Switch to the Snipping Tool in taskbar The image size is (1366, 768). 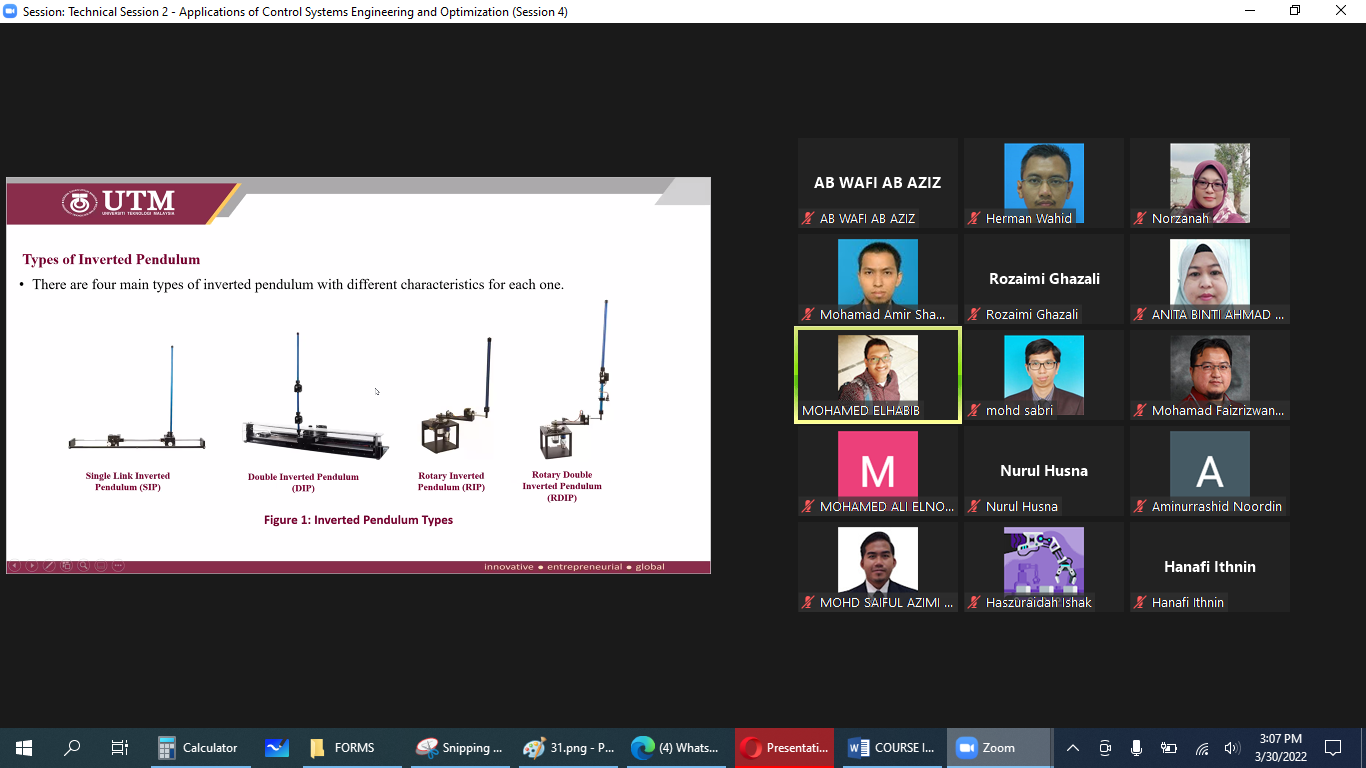coord(460,748)
